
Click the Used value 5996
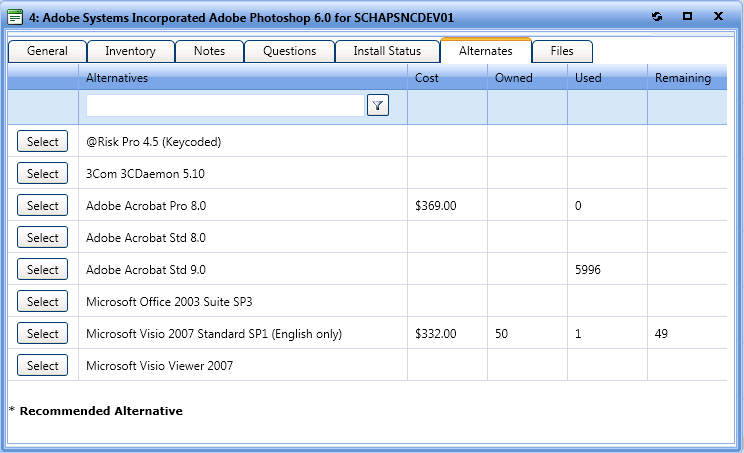(588, 269)
